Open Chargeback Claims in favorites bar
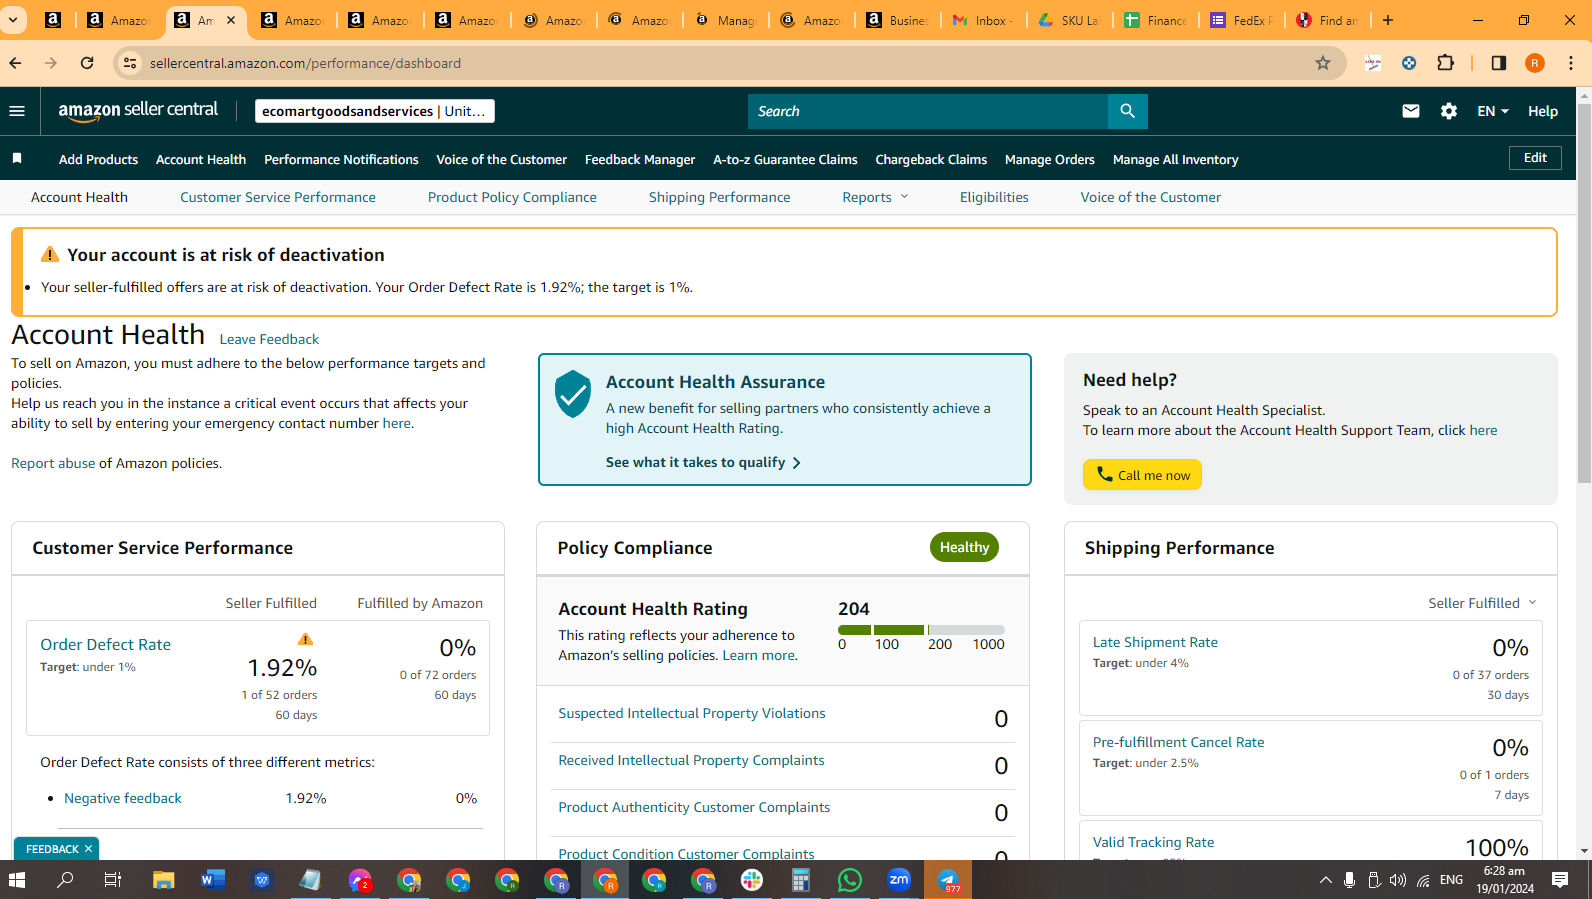Screen dimensions: 1592x899 pyautogui.click(x=931, y=159)
